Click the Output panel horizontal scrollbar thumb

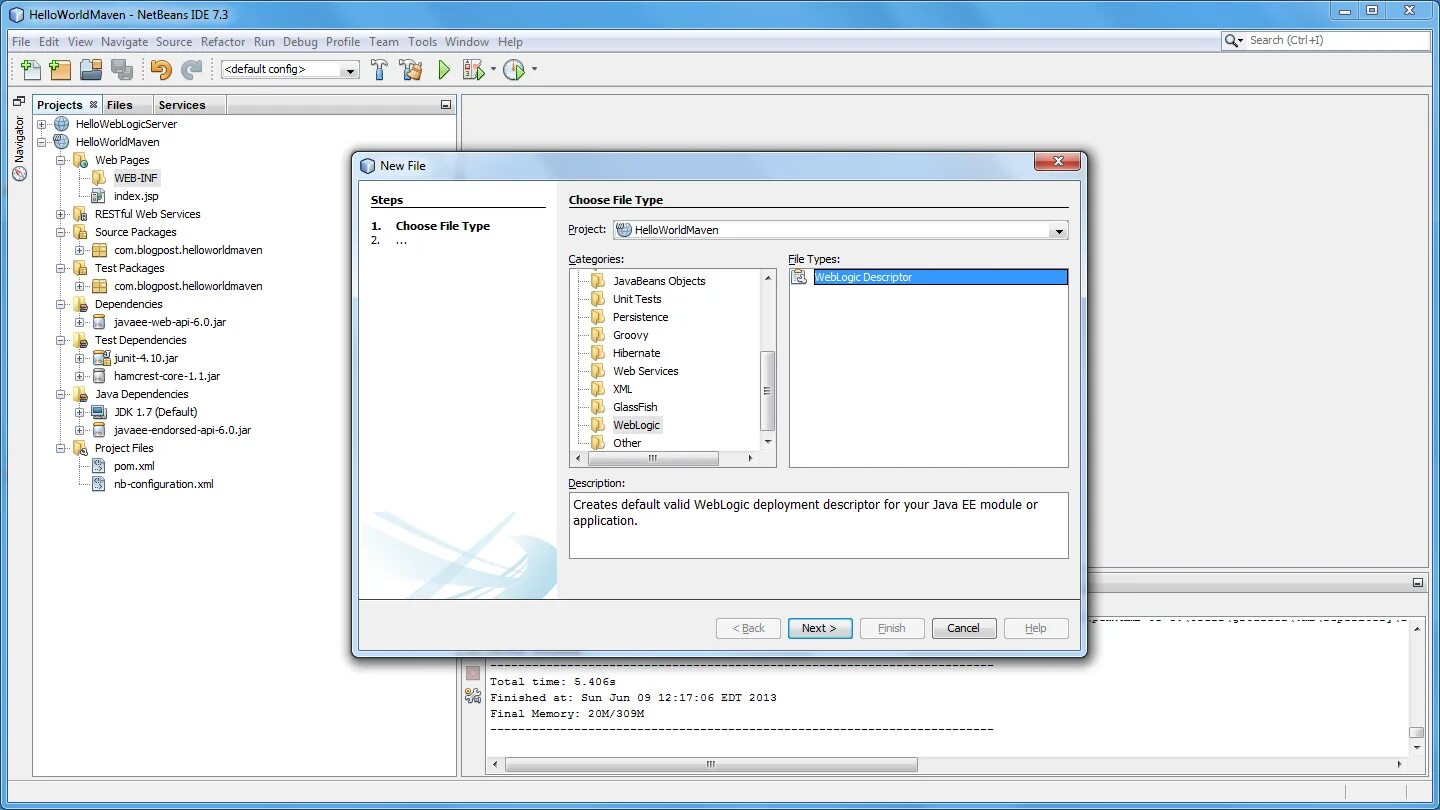coord(711,765)
